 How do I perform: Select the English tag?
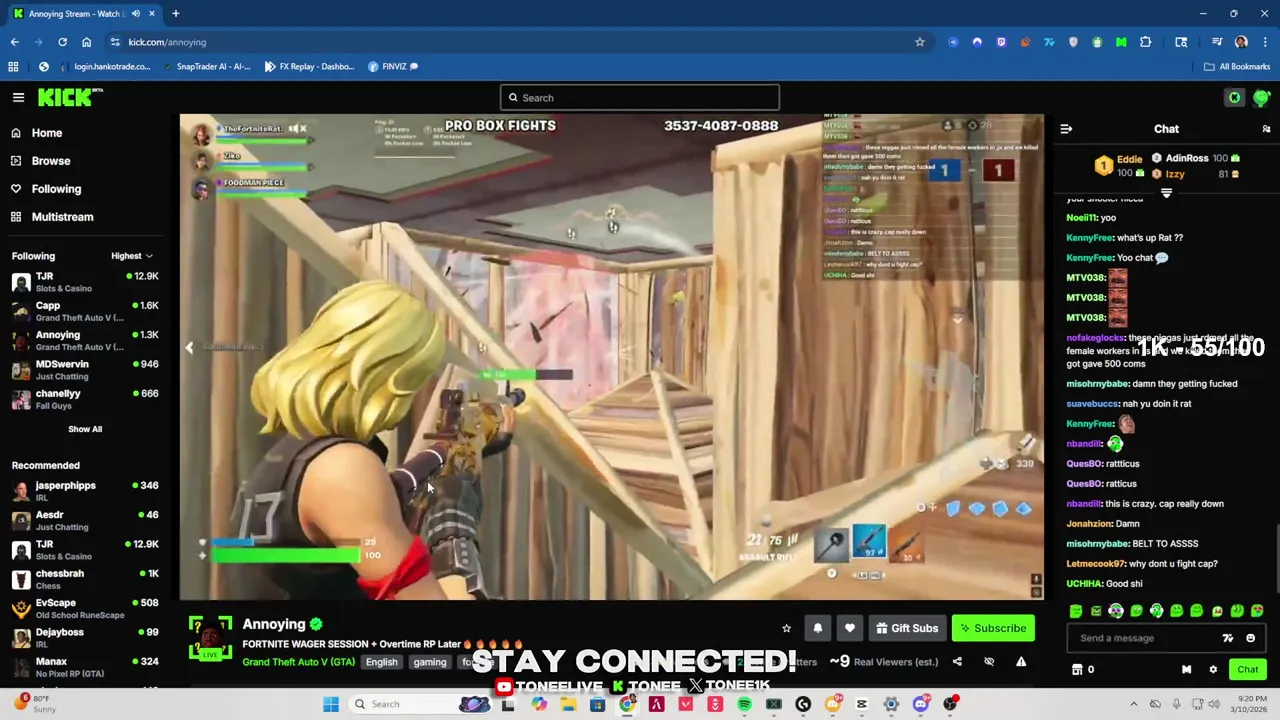click(x=381, y=662)
